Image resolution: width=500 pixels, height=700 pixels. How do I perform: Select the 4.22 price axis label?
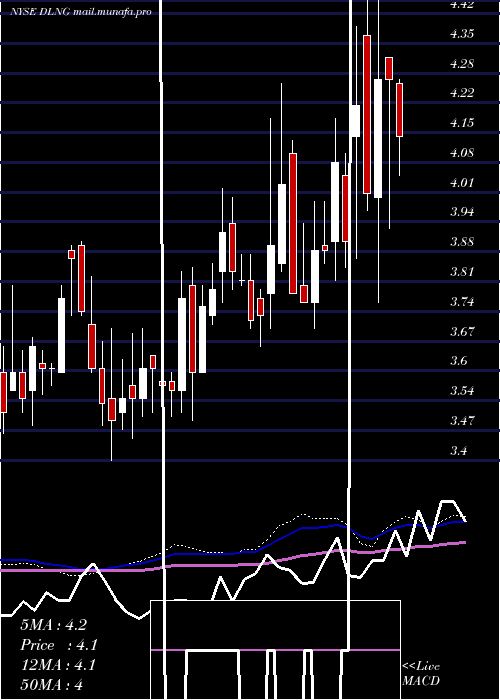[x=462, y=93]
